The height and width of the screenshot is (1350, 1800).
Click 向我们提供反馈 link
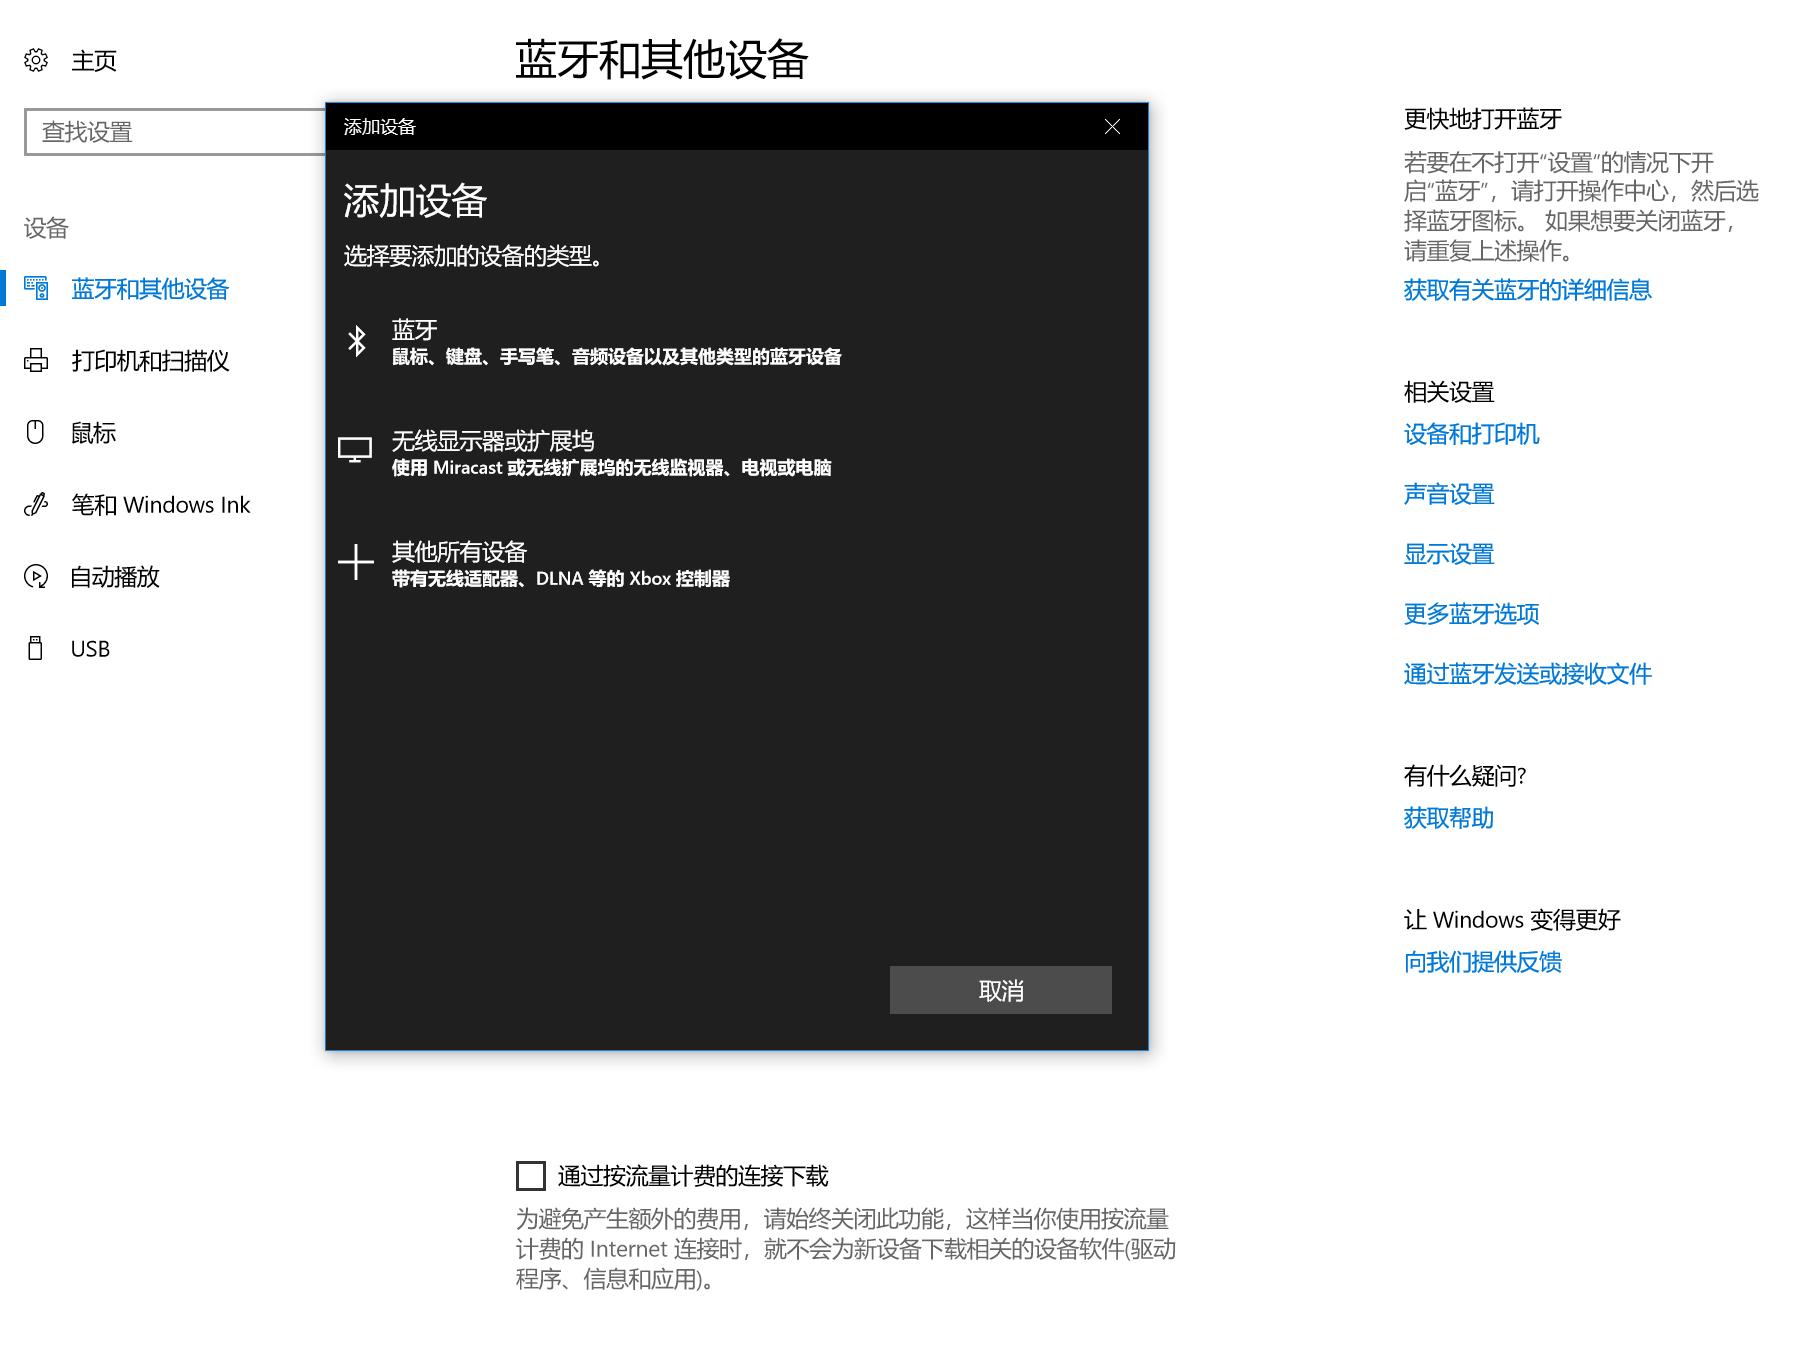(x=1482, y=962)
